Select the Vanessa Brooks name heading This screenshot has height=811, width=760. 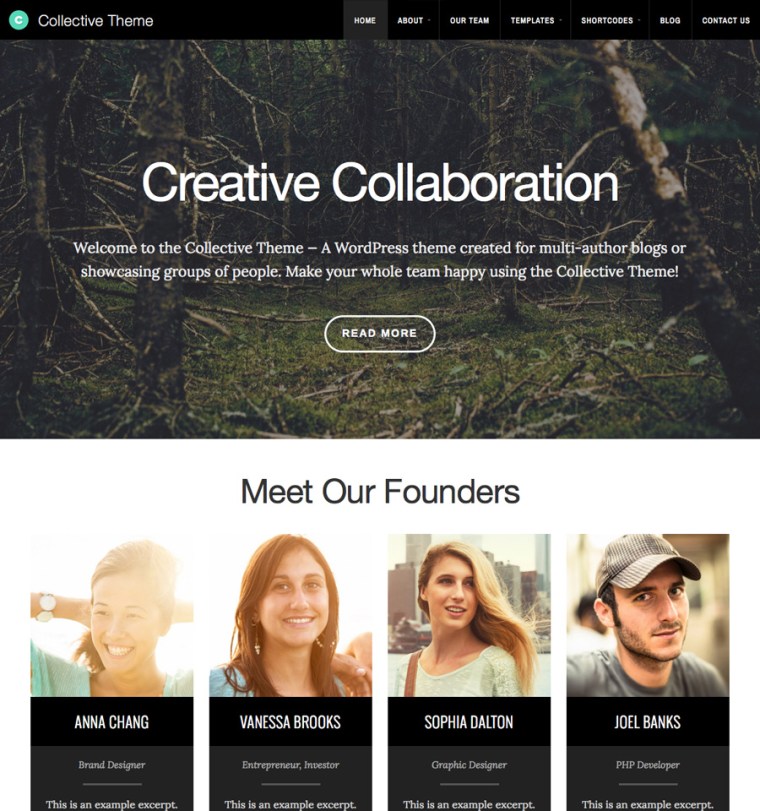tap(290, 722)
